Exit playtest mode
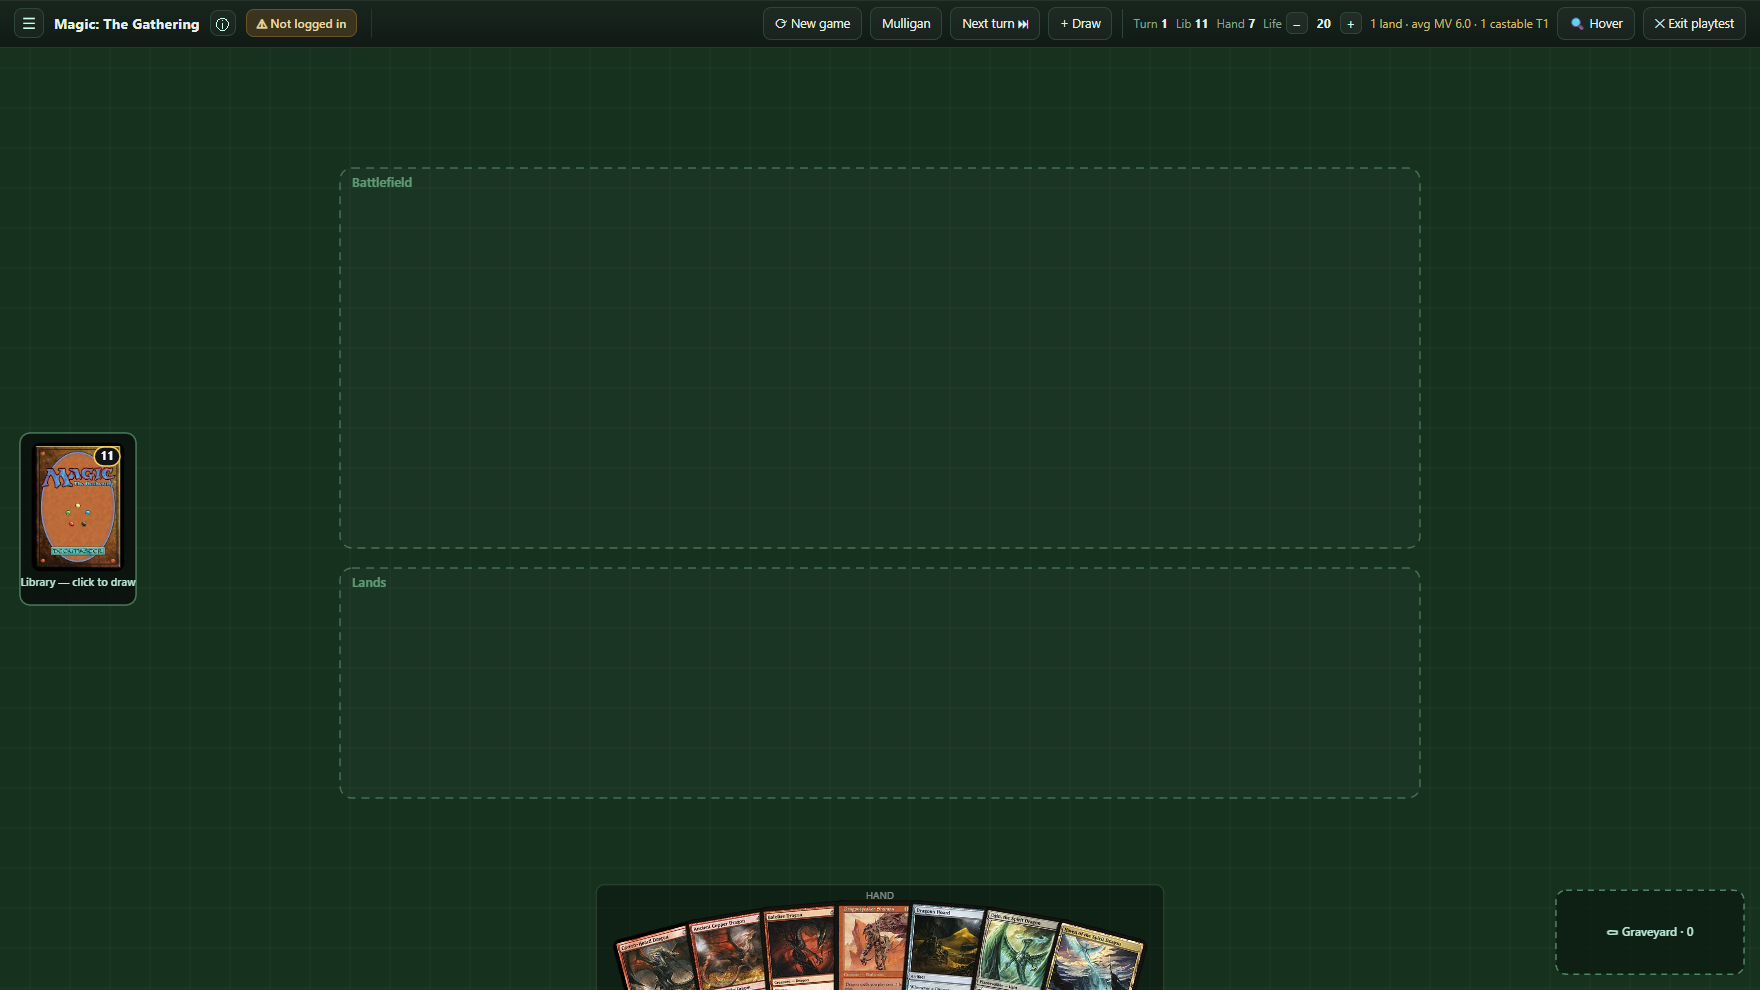 tap(1694, 24)
